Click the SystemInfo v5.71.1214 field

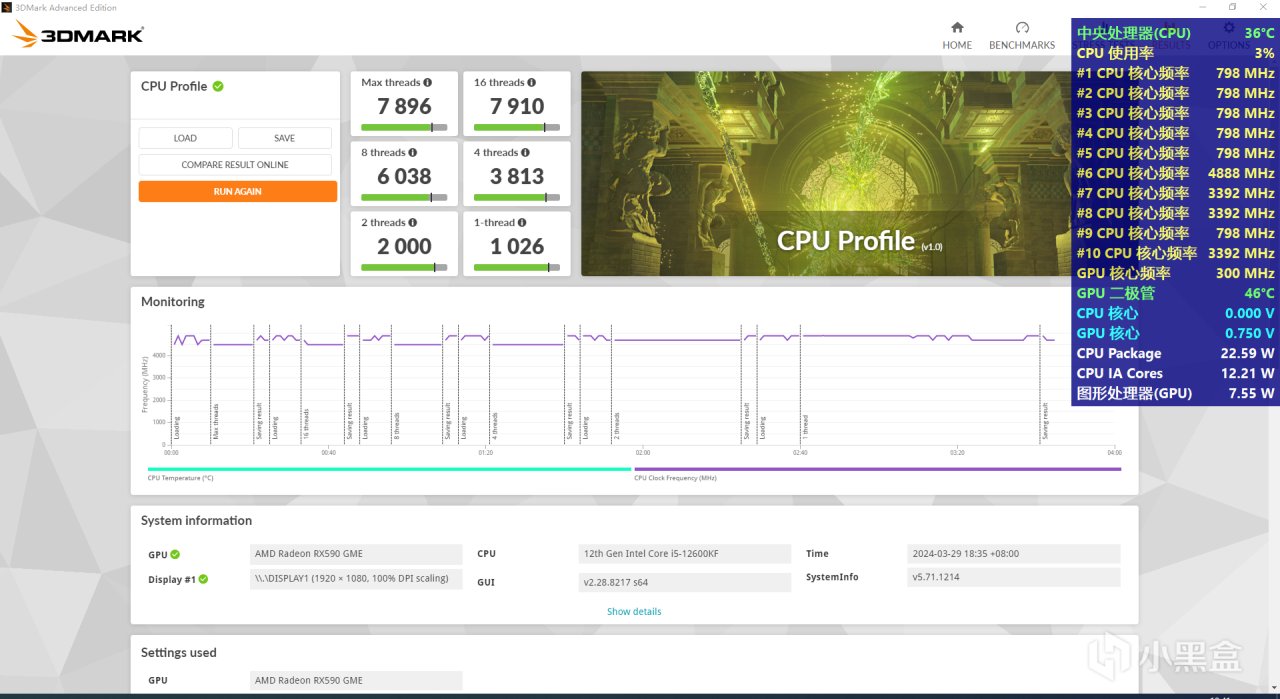click(x=1014, y=577)
